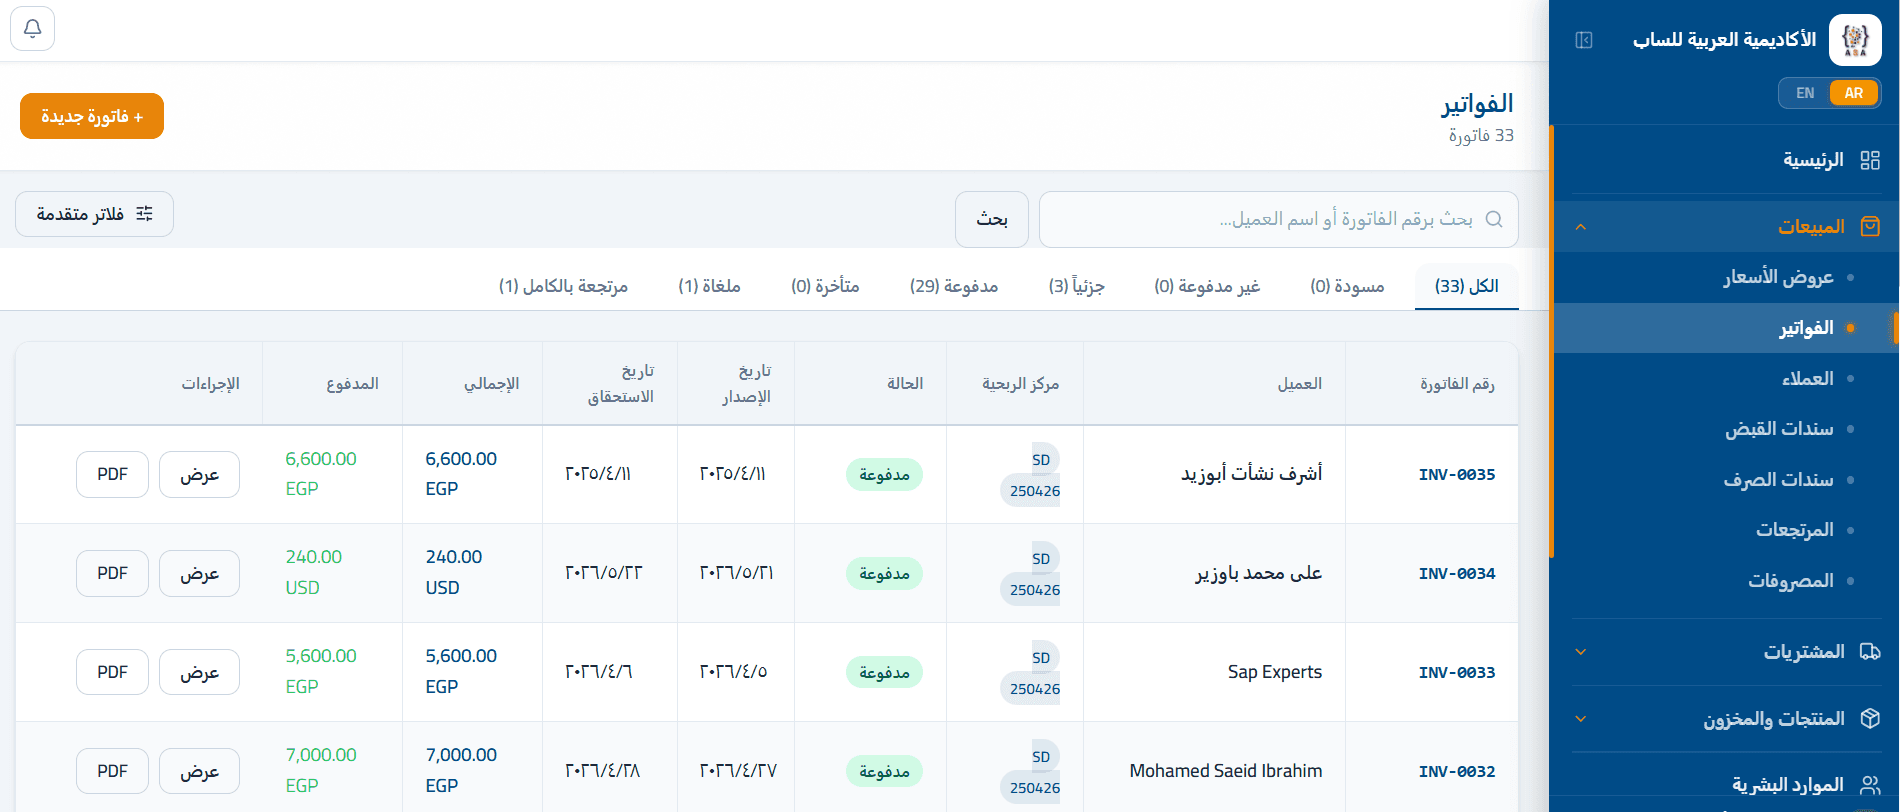Screen dimensions: 1900x812
Task: Expand the المنتجات والمخزون menu chevron
Action: [1581, 719]
